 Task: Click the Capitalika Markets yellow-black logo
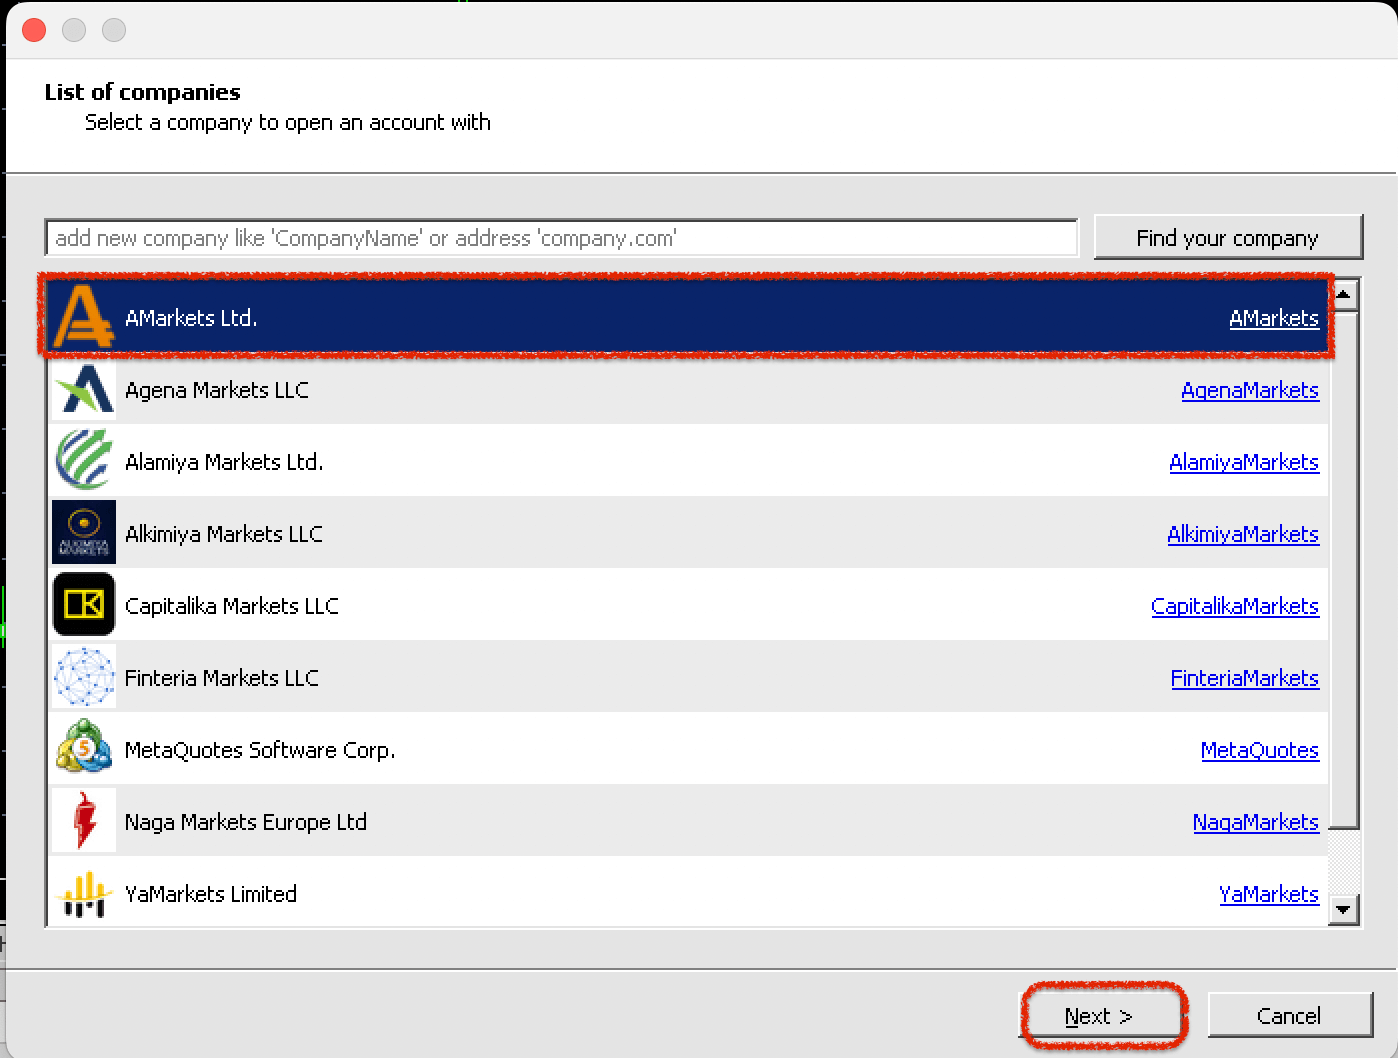84,605
